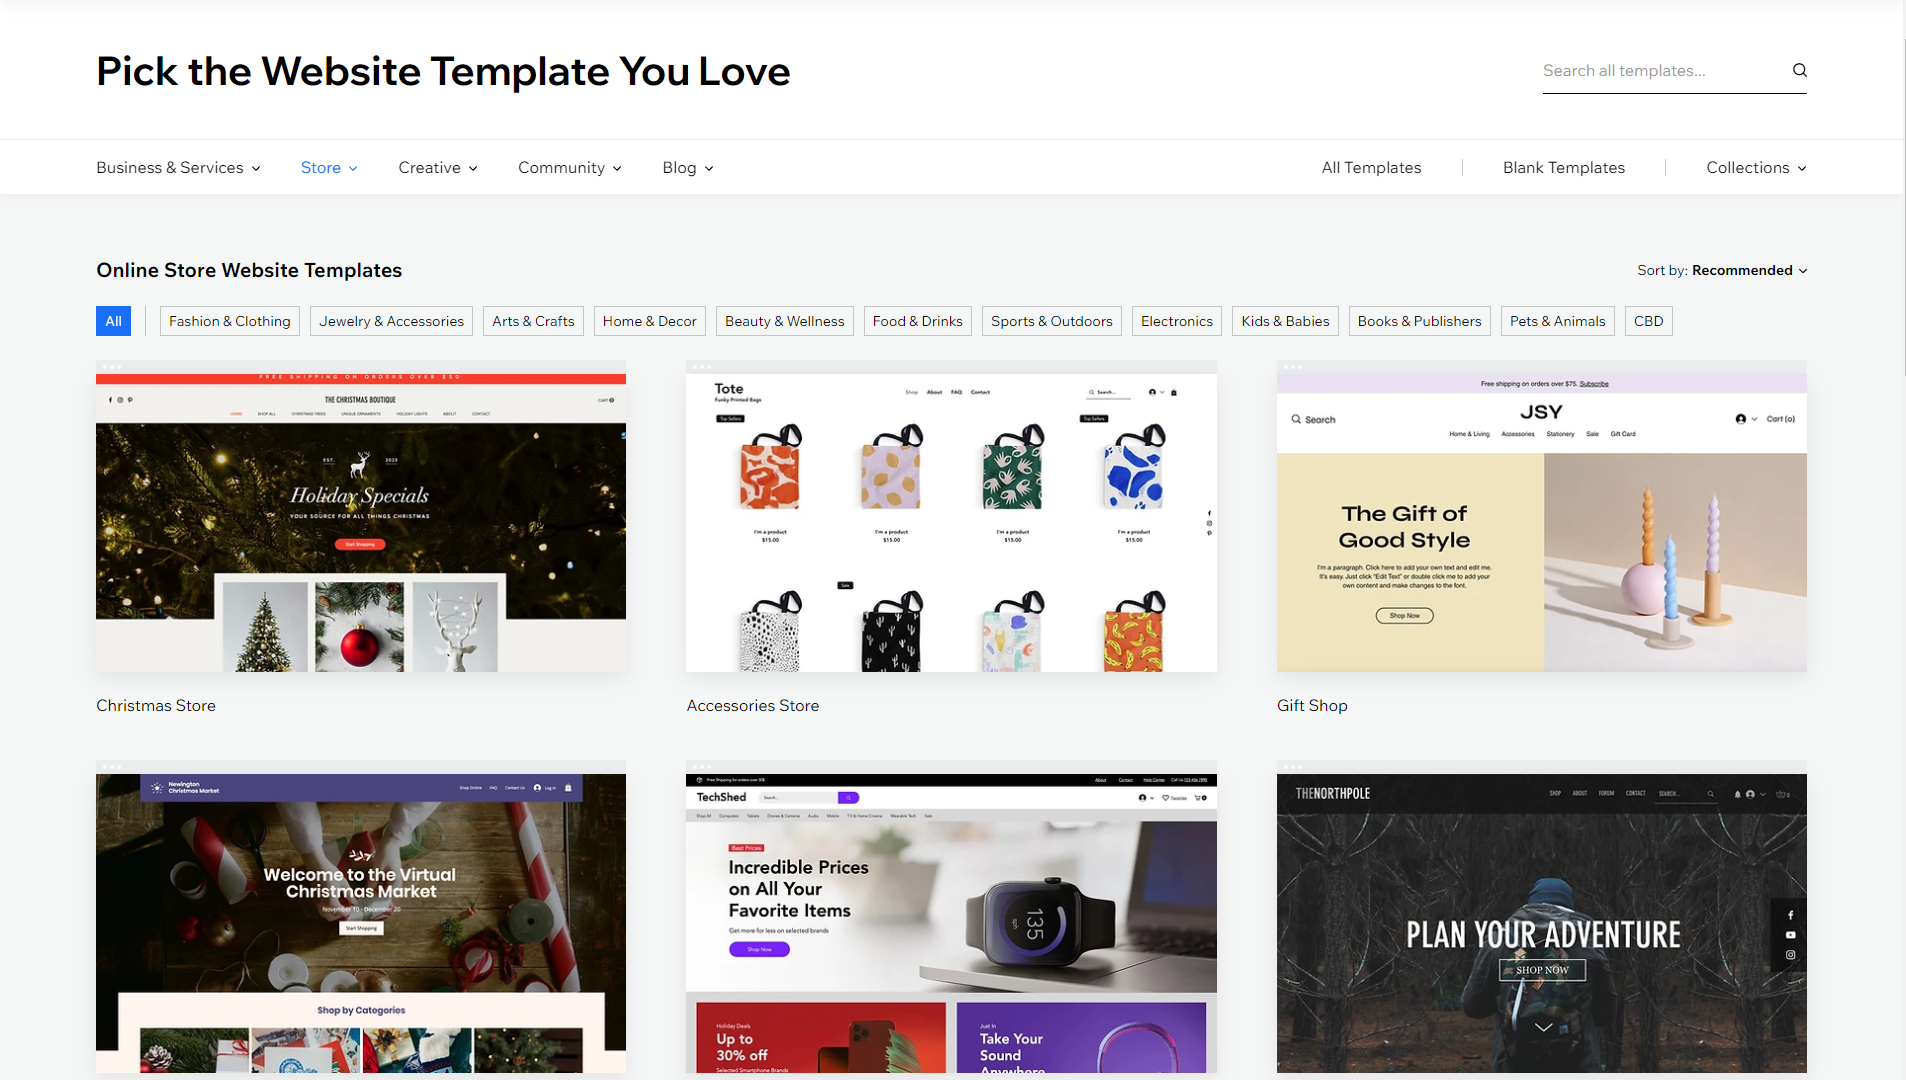Image resolution: width=1906 pixels, height=1080 pixels.
Task: Expand the Collections dropdown
Action: click(1755, 168)
